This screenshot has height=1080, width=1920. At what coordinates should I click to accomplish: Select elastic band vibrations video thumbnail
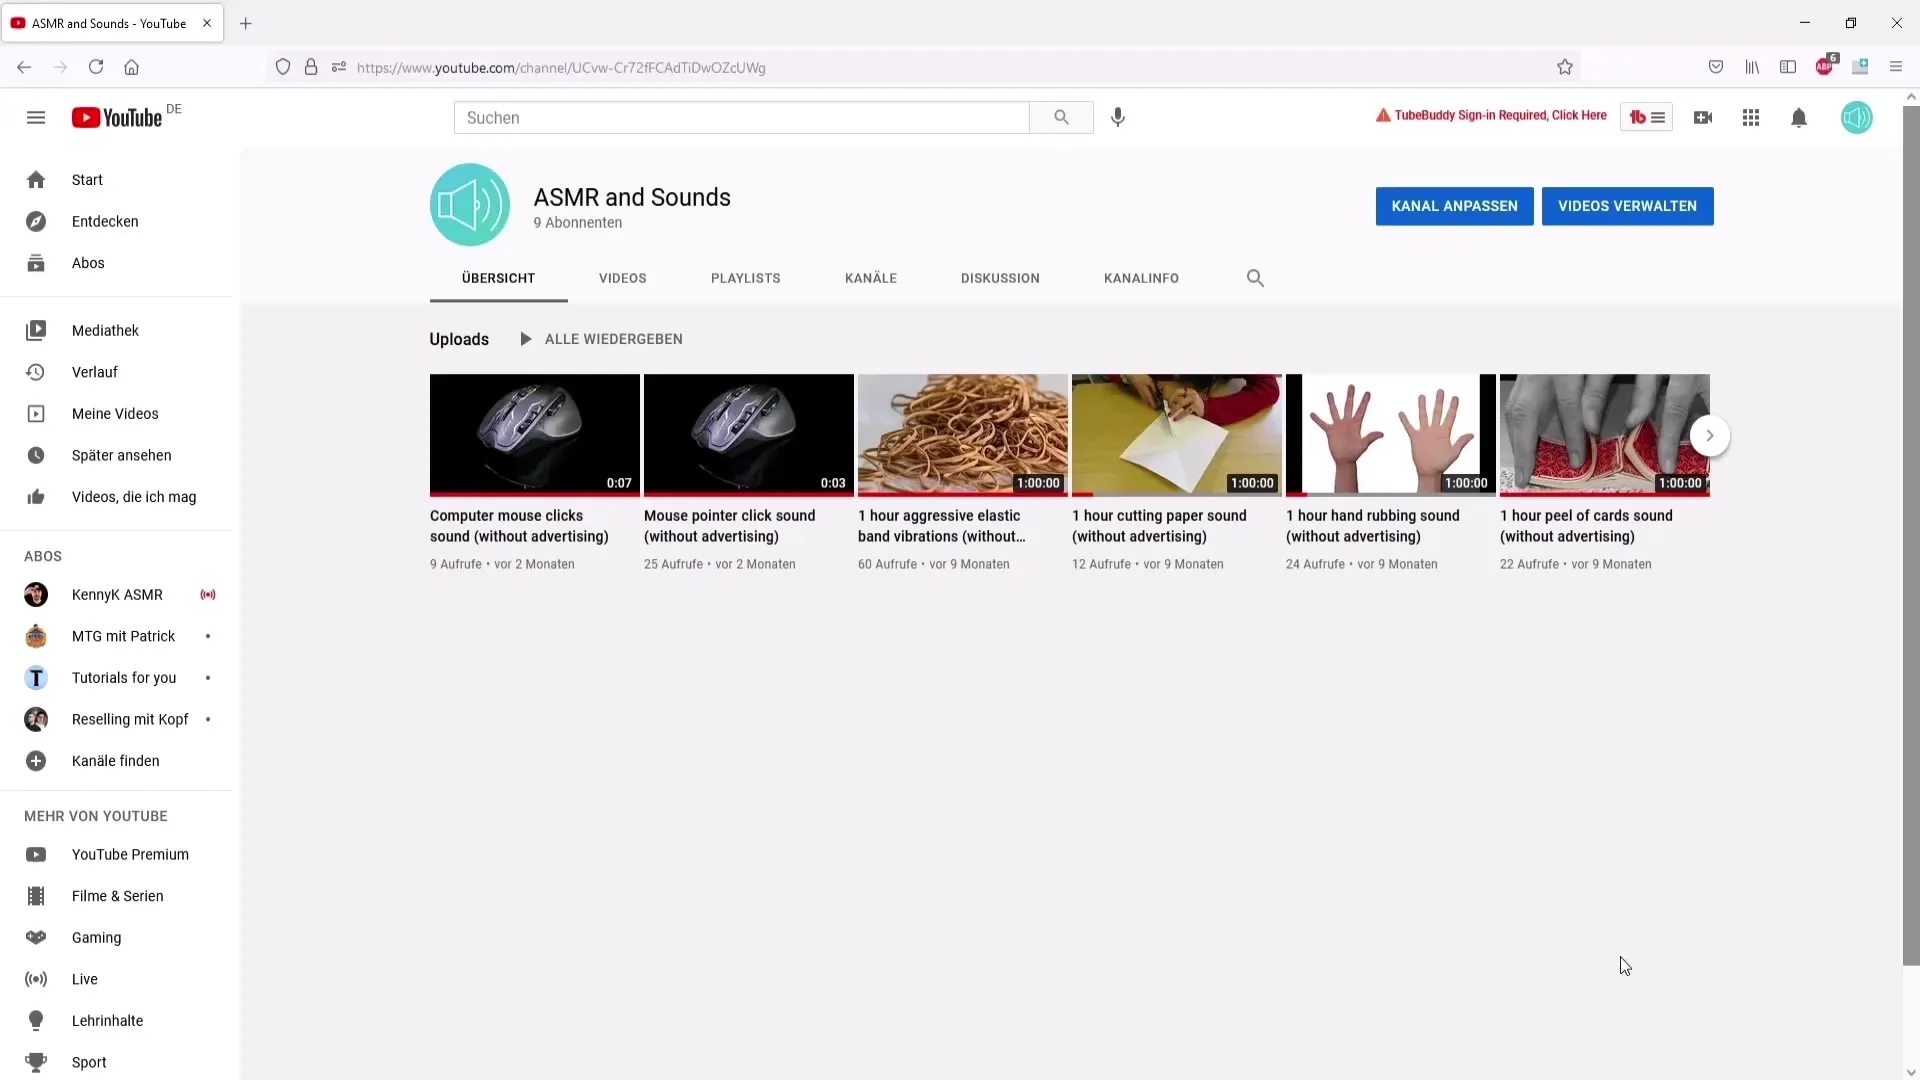coord(961,434)
